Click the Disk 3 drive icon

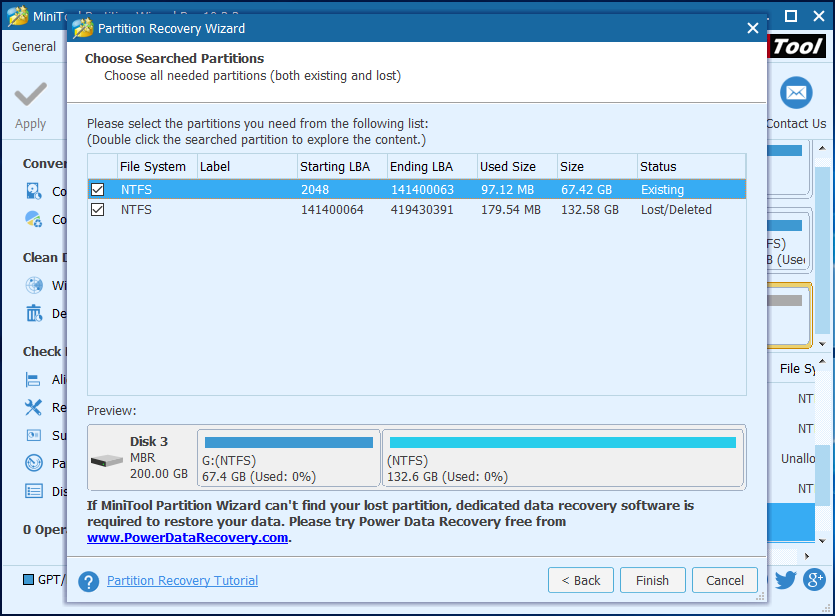point(107,460)
